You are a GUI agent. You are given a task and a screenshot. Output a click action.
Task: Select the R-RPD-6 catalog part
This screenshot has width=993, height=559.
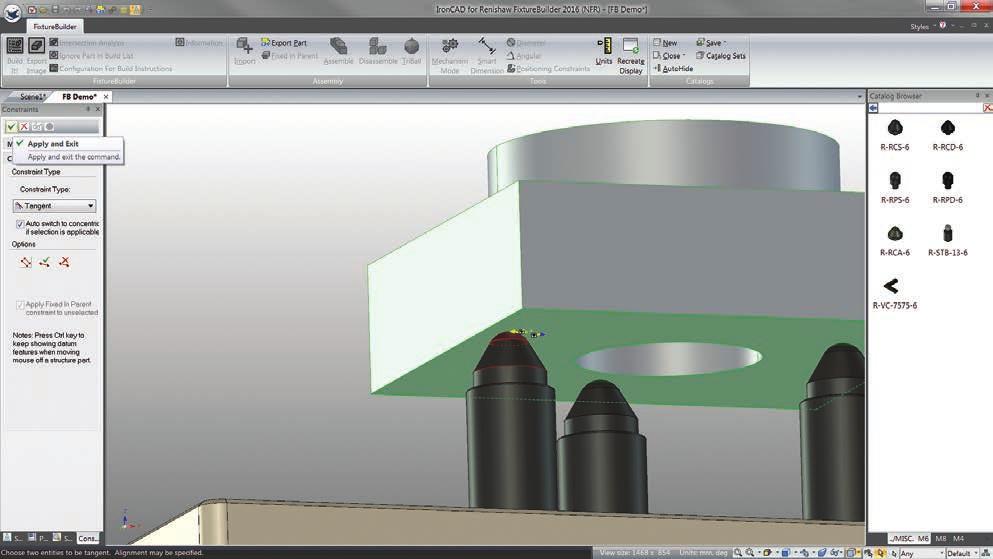(x=947, y=187)
